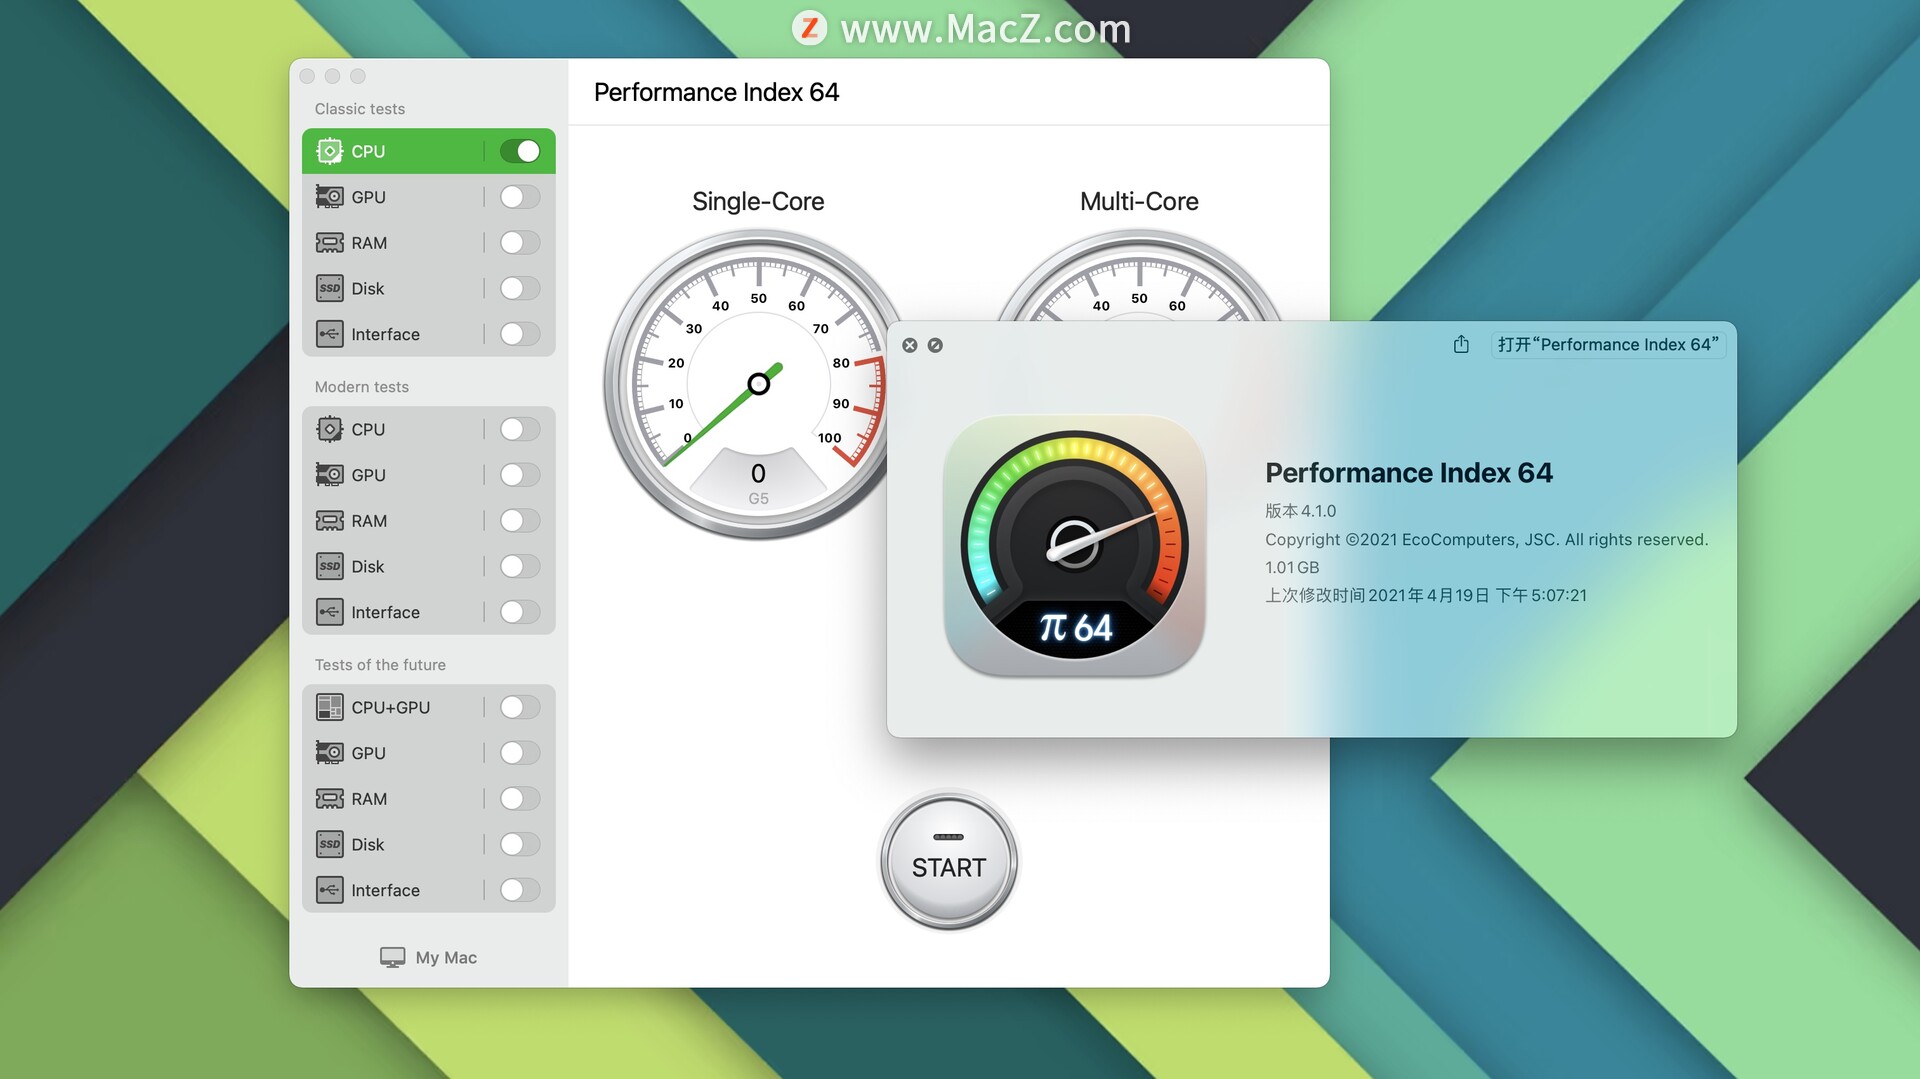The image size is (1920, 1079).
Task: Enable the Classic Interface test toggle
Action: [x=520, y=334]
